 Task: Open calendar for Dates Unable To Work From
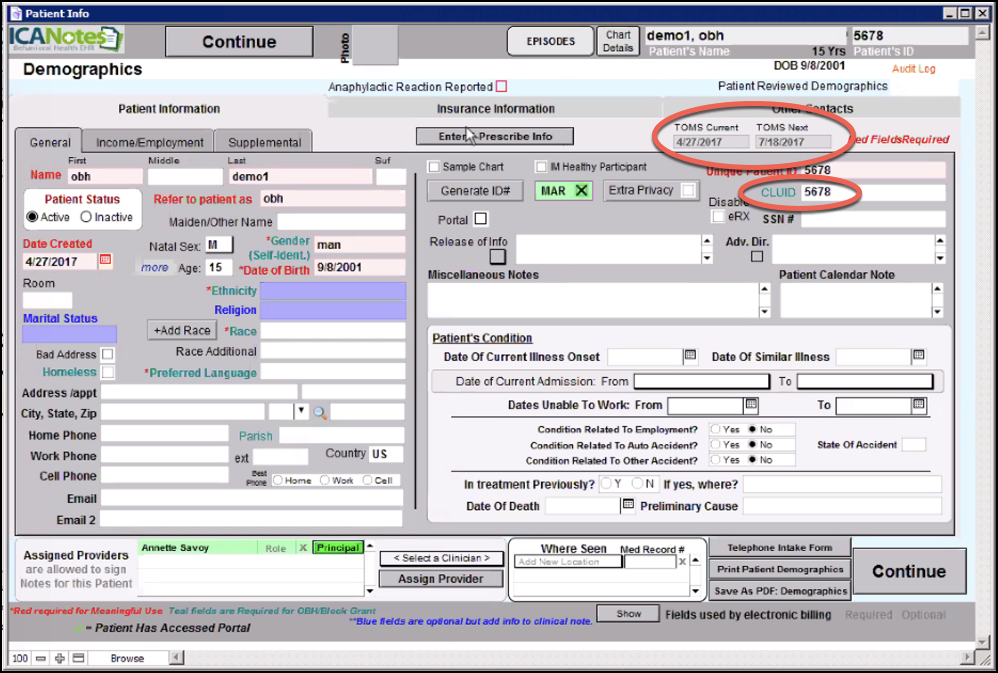[x=751, y=405]
